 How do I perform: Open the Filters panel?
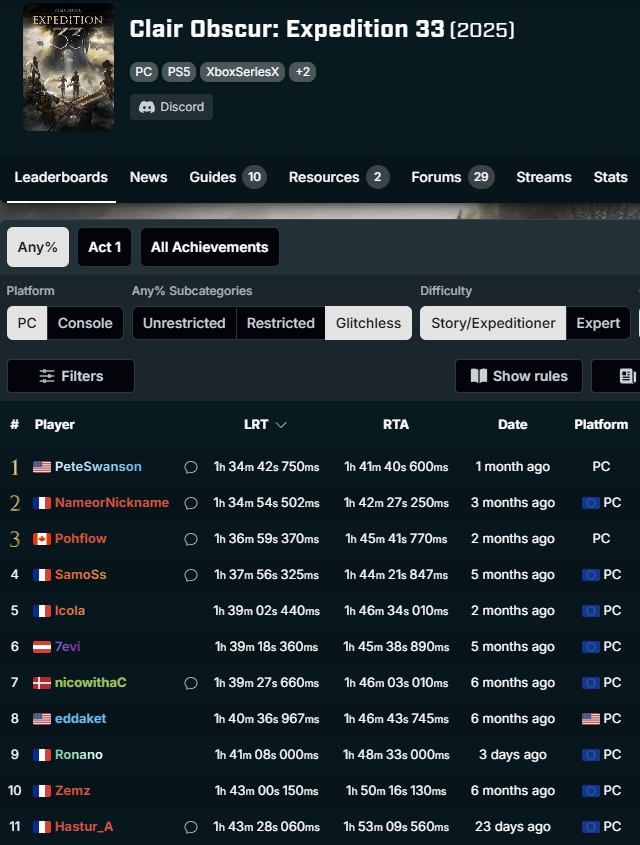(71, 376)
